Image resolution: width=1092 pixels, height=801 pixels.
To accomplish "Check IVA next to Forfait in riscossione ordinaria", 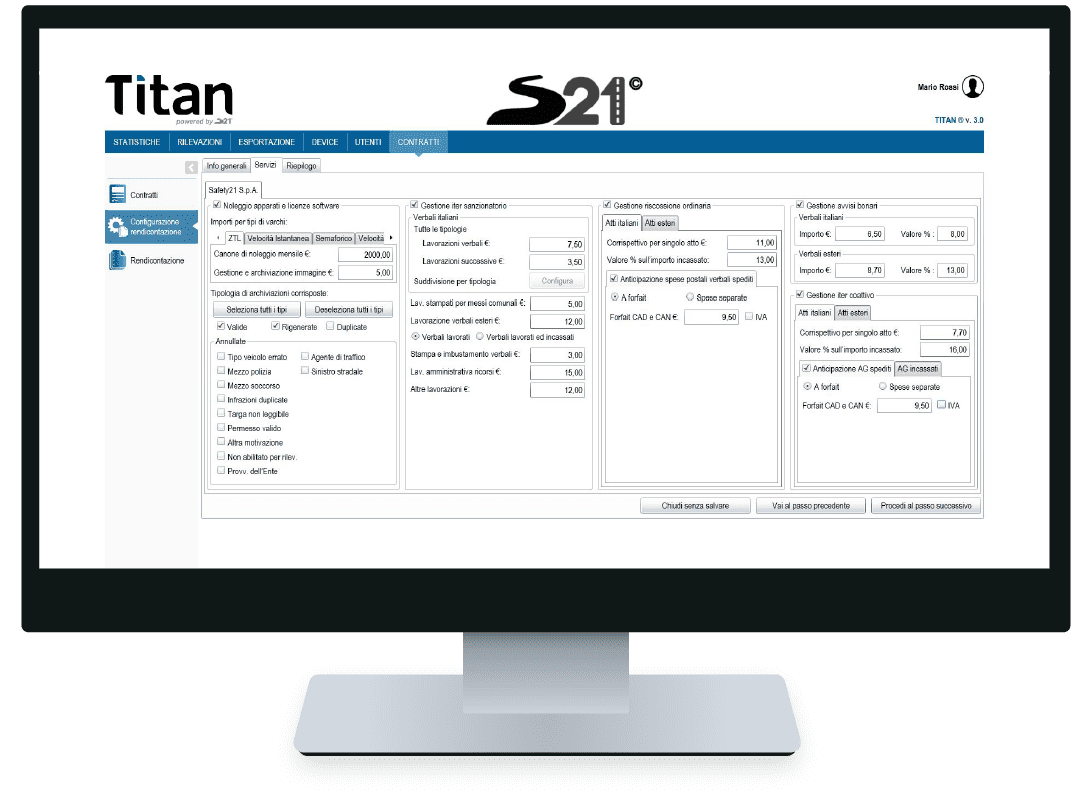I will click(x=749, y=316).
